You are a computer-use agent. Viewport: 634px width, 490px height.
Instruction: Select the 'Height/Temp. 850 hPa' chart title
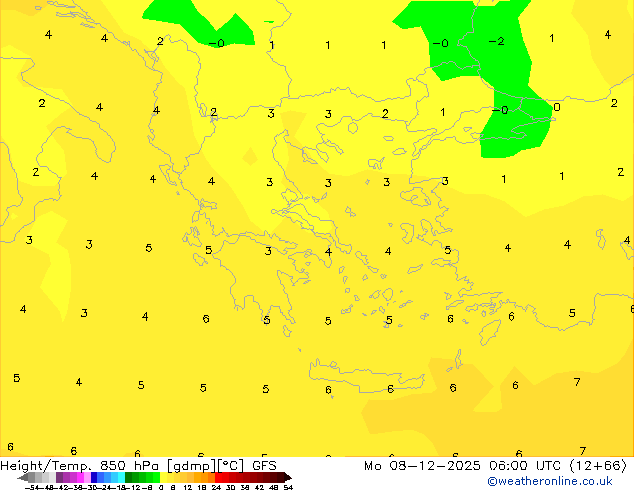[80, 466]
